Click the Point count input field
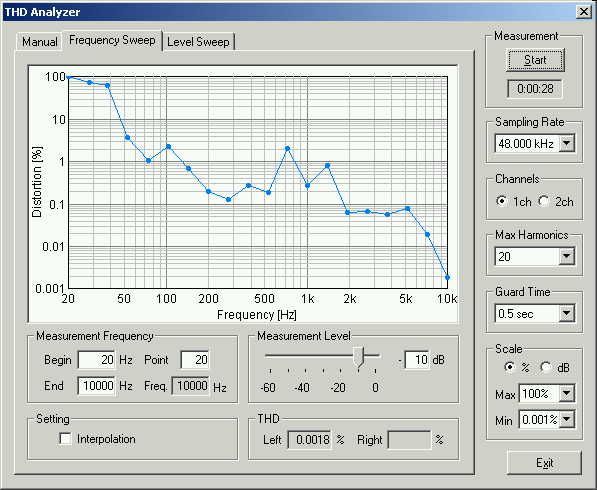This screenshot has width=597, height=490. 195,359
